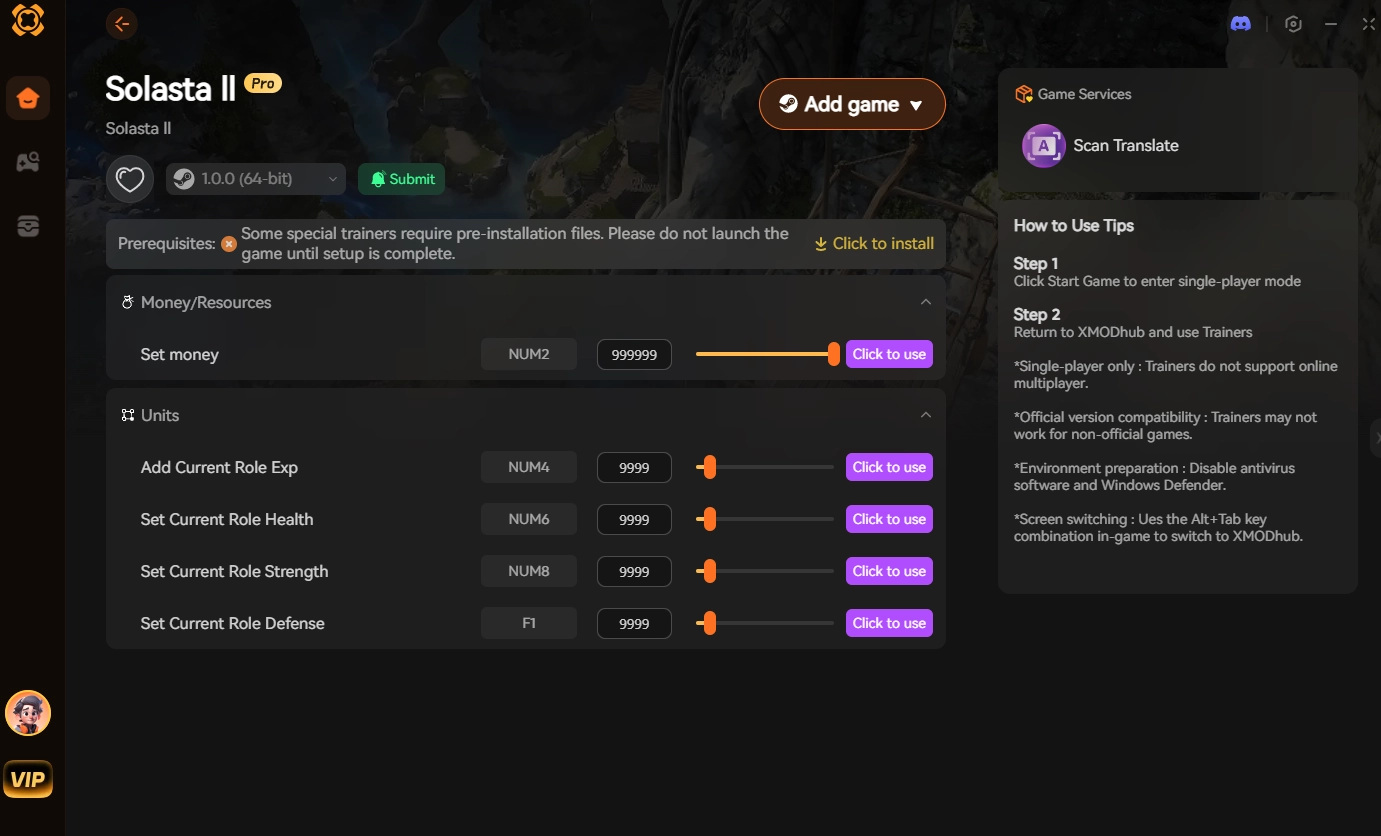Launch Scan Translate service
The width and height of the screenshot is (1381, 836).
1100,146
